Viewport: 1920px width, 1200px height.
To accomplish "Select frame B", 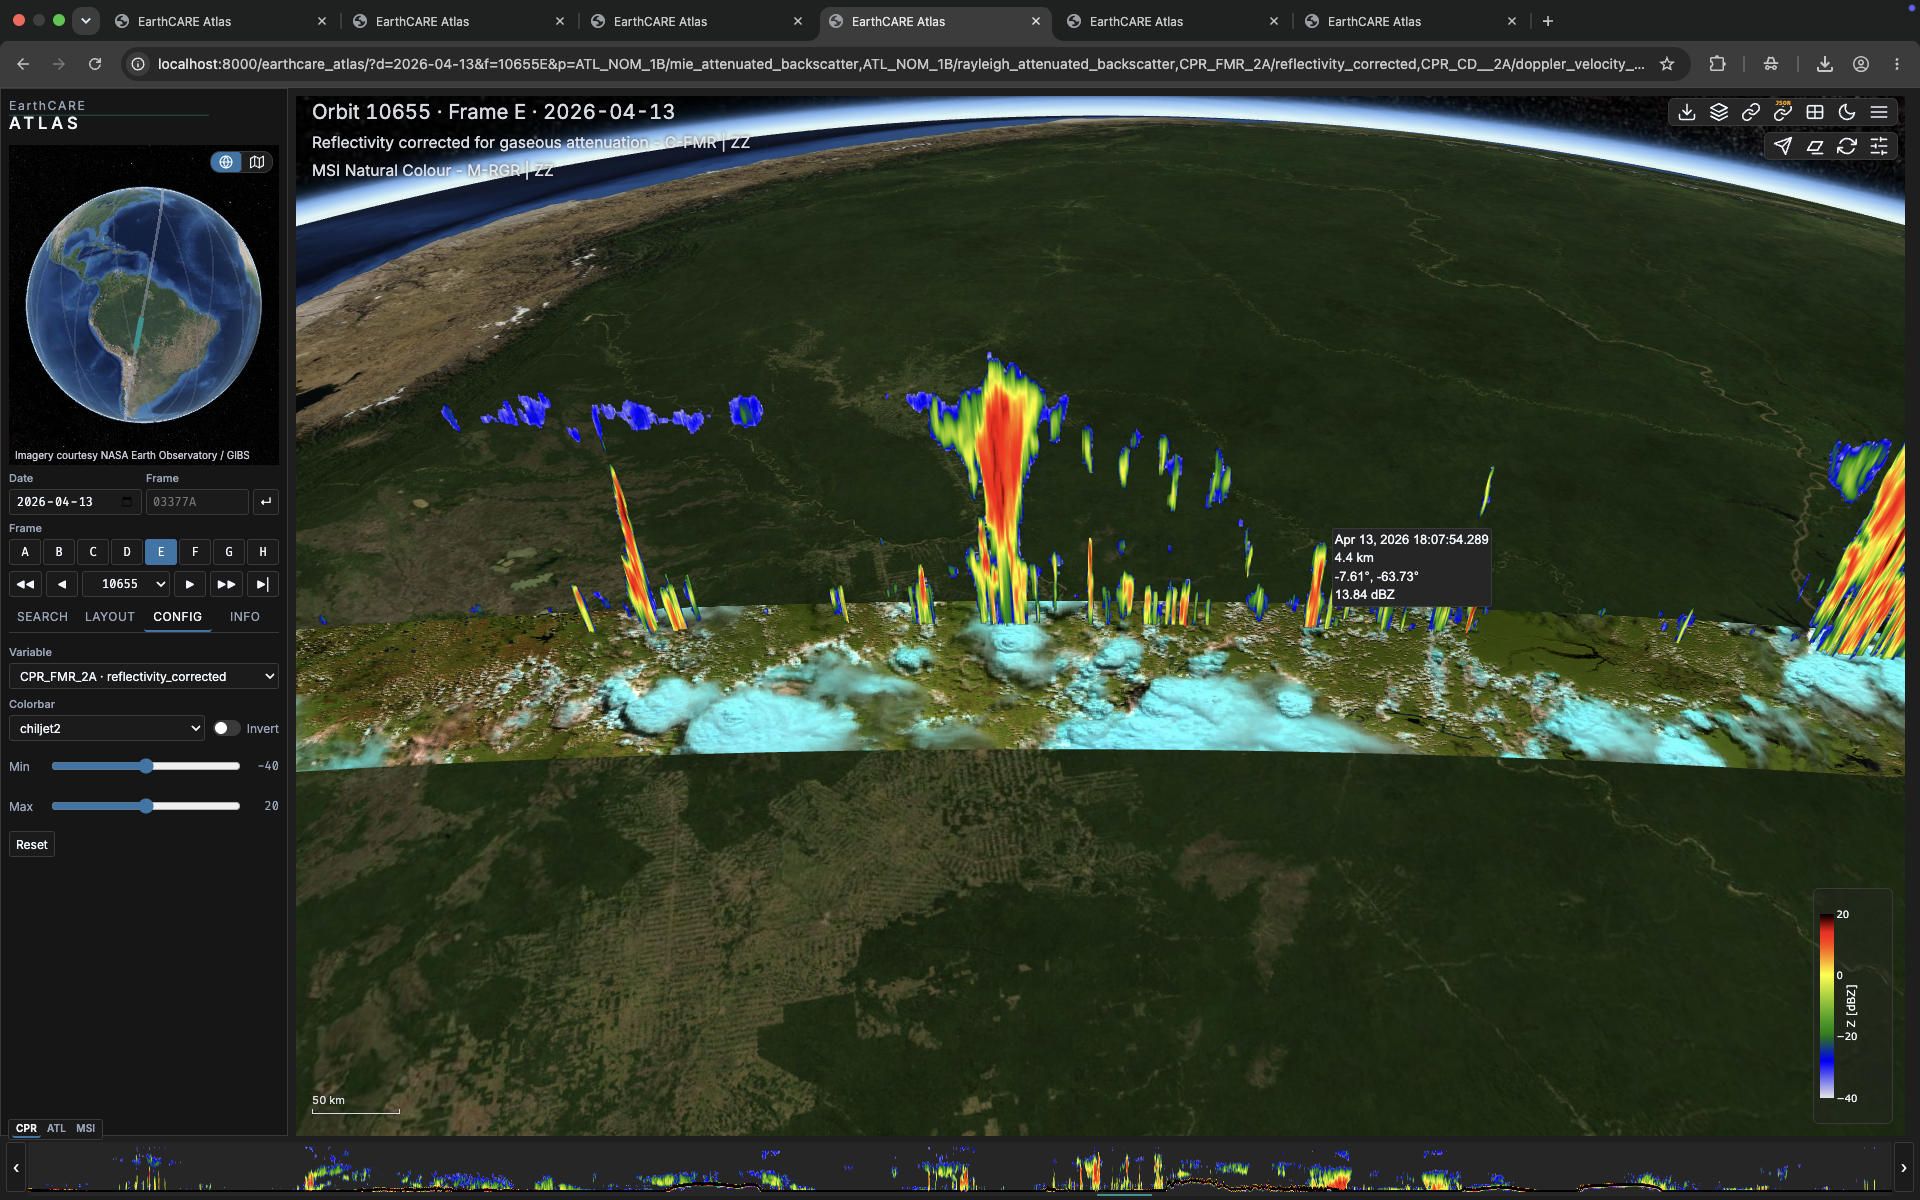I will [x=59, y=552].
